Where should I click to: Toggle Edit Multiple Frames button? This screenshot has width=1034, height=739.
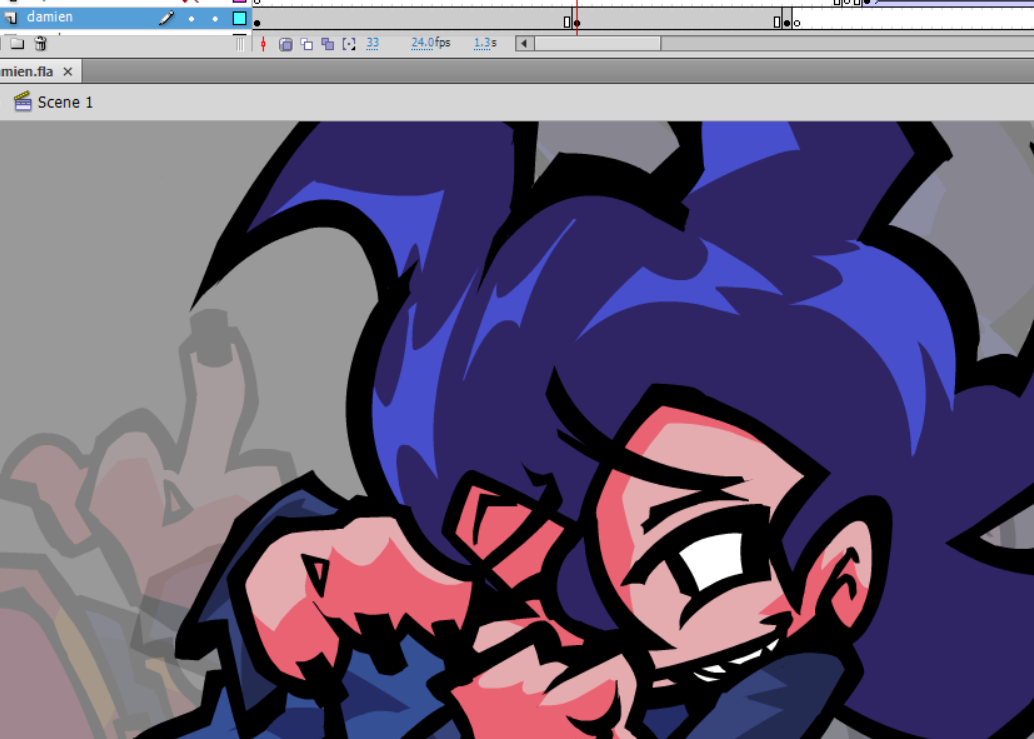328,44
